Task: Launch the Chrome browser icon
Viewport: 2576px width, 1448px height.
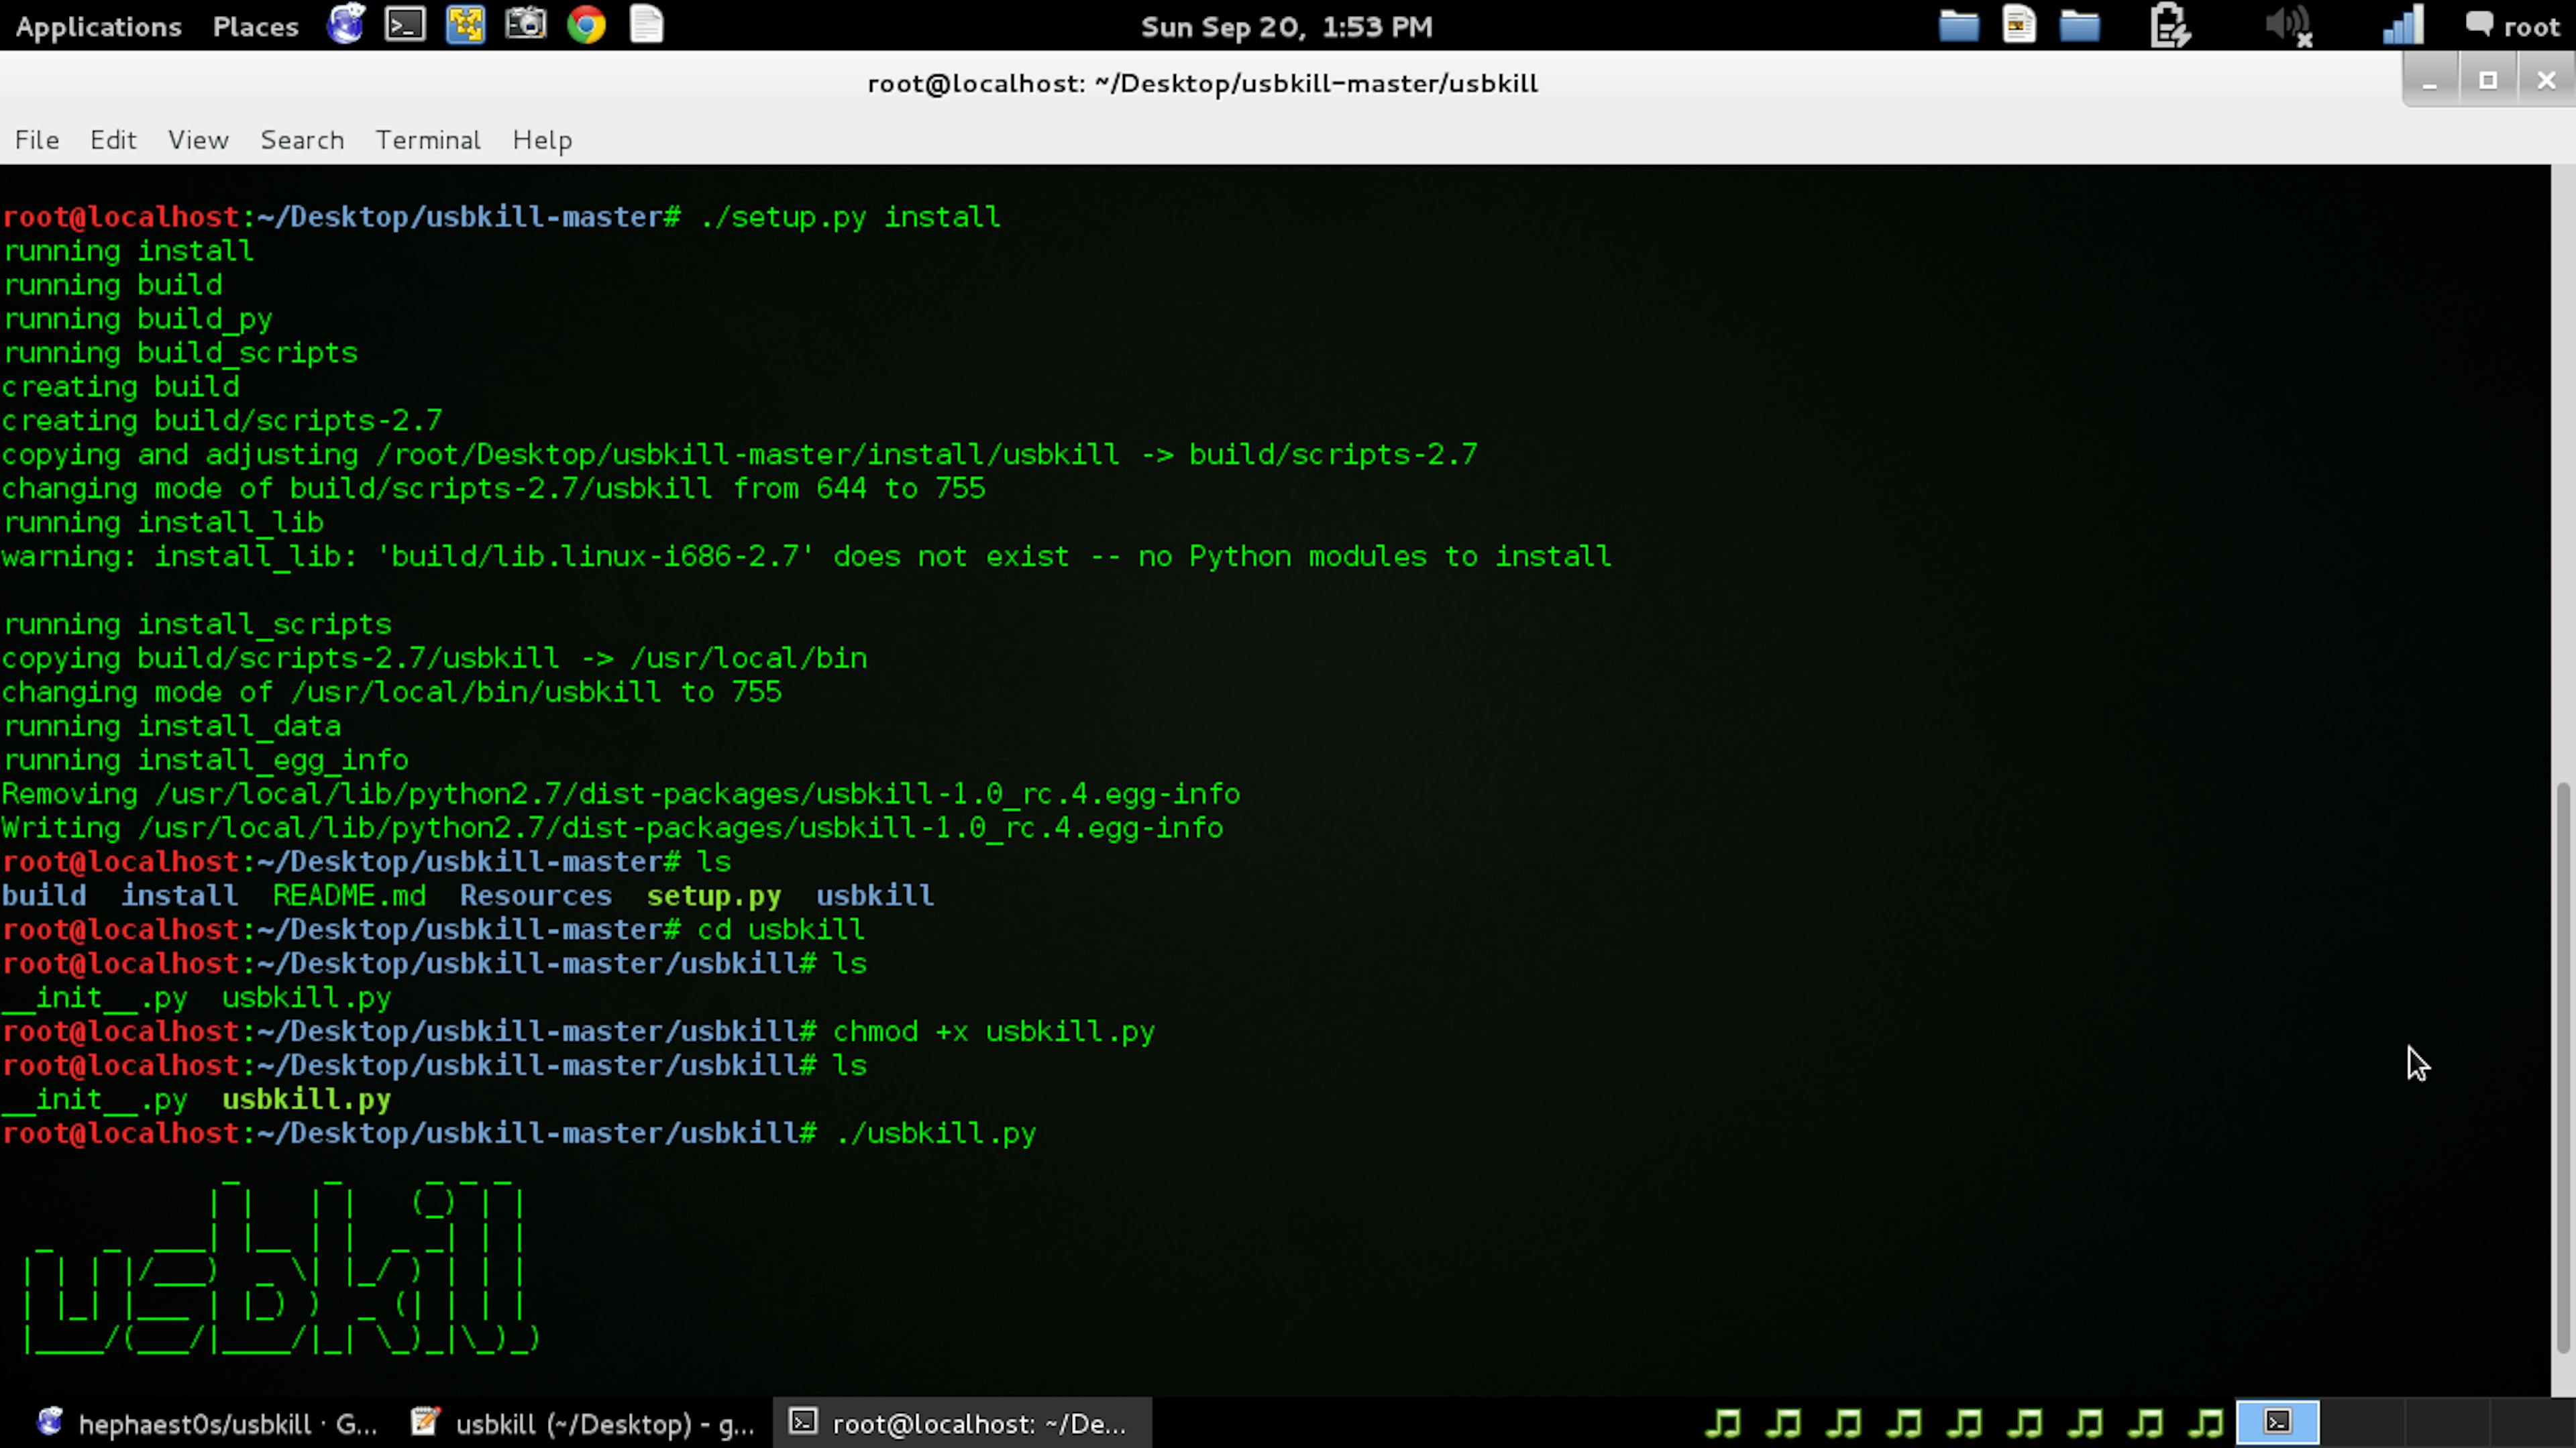Action: (x=586, y=24)
